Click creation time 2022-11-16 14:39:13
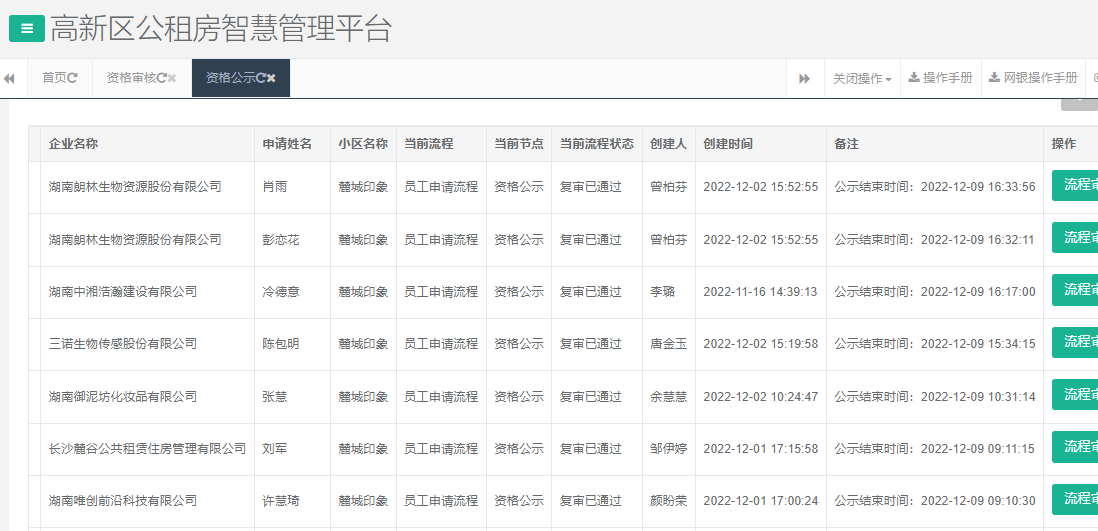The width and height of the screenshot is (1098, 531). click(760, 291)
